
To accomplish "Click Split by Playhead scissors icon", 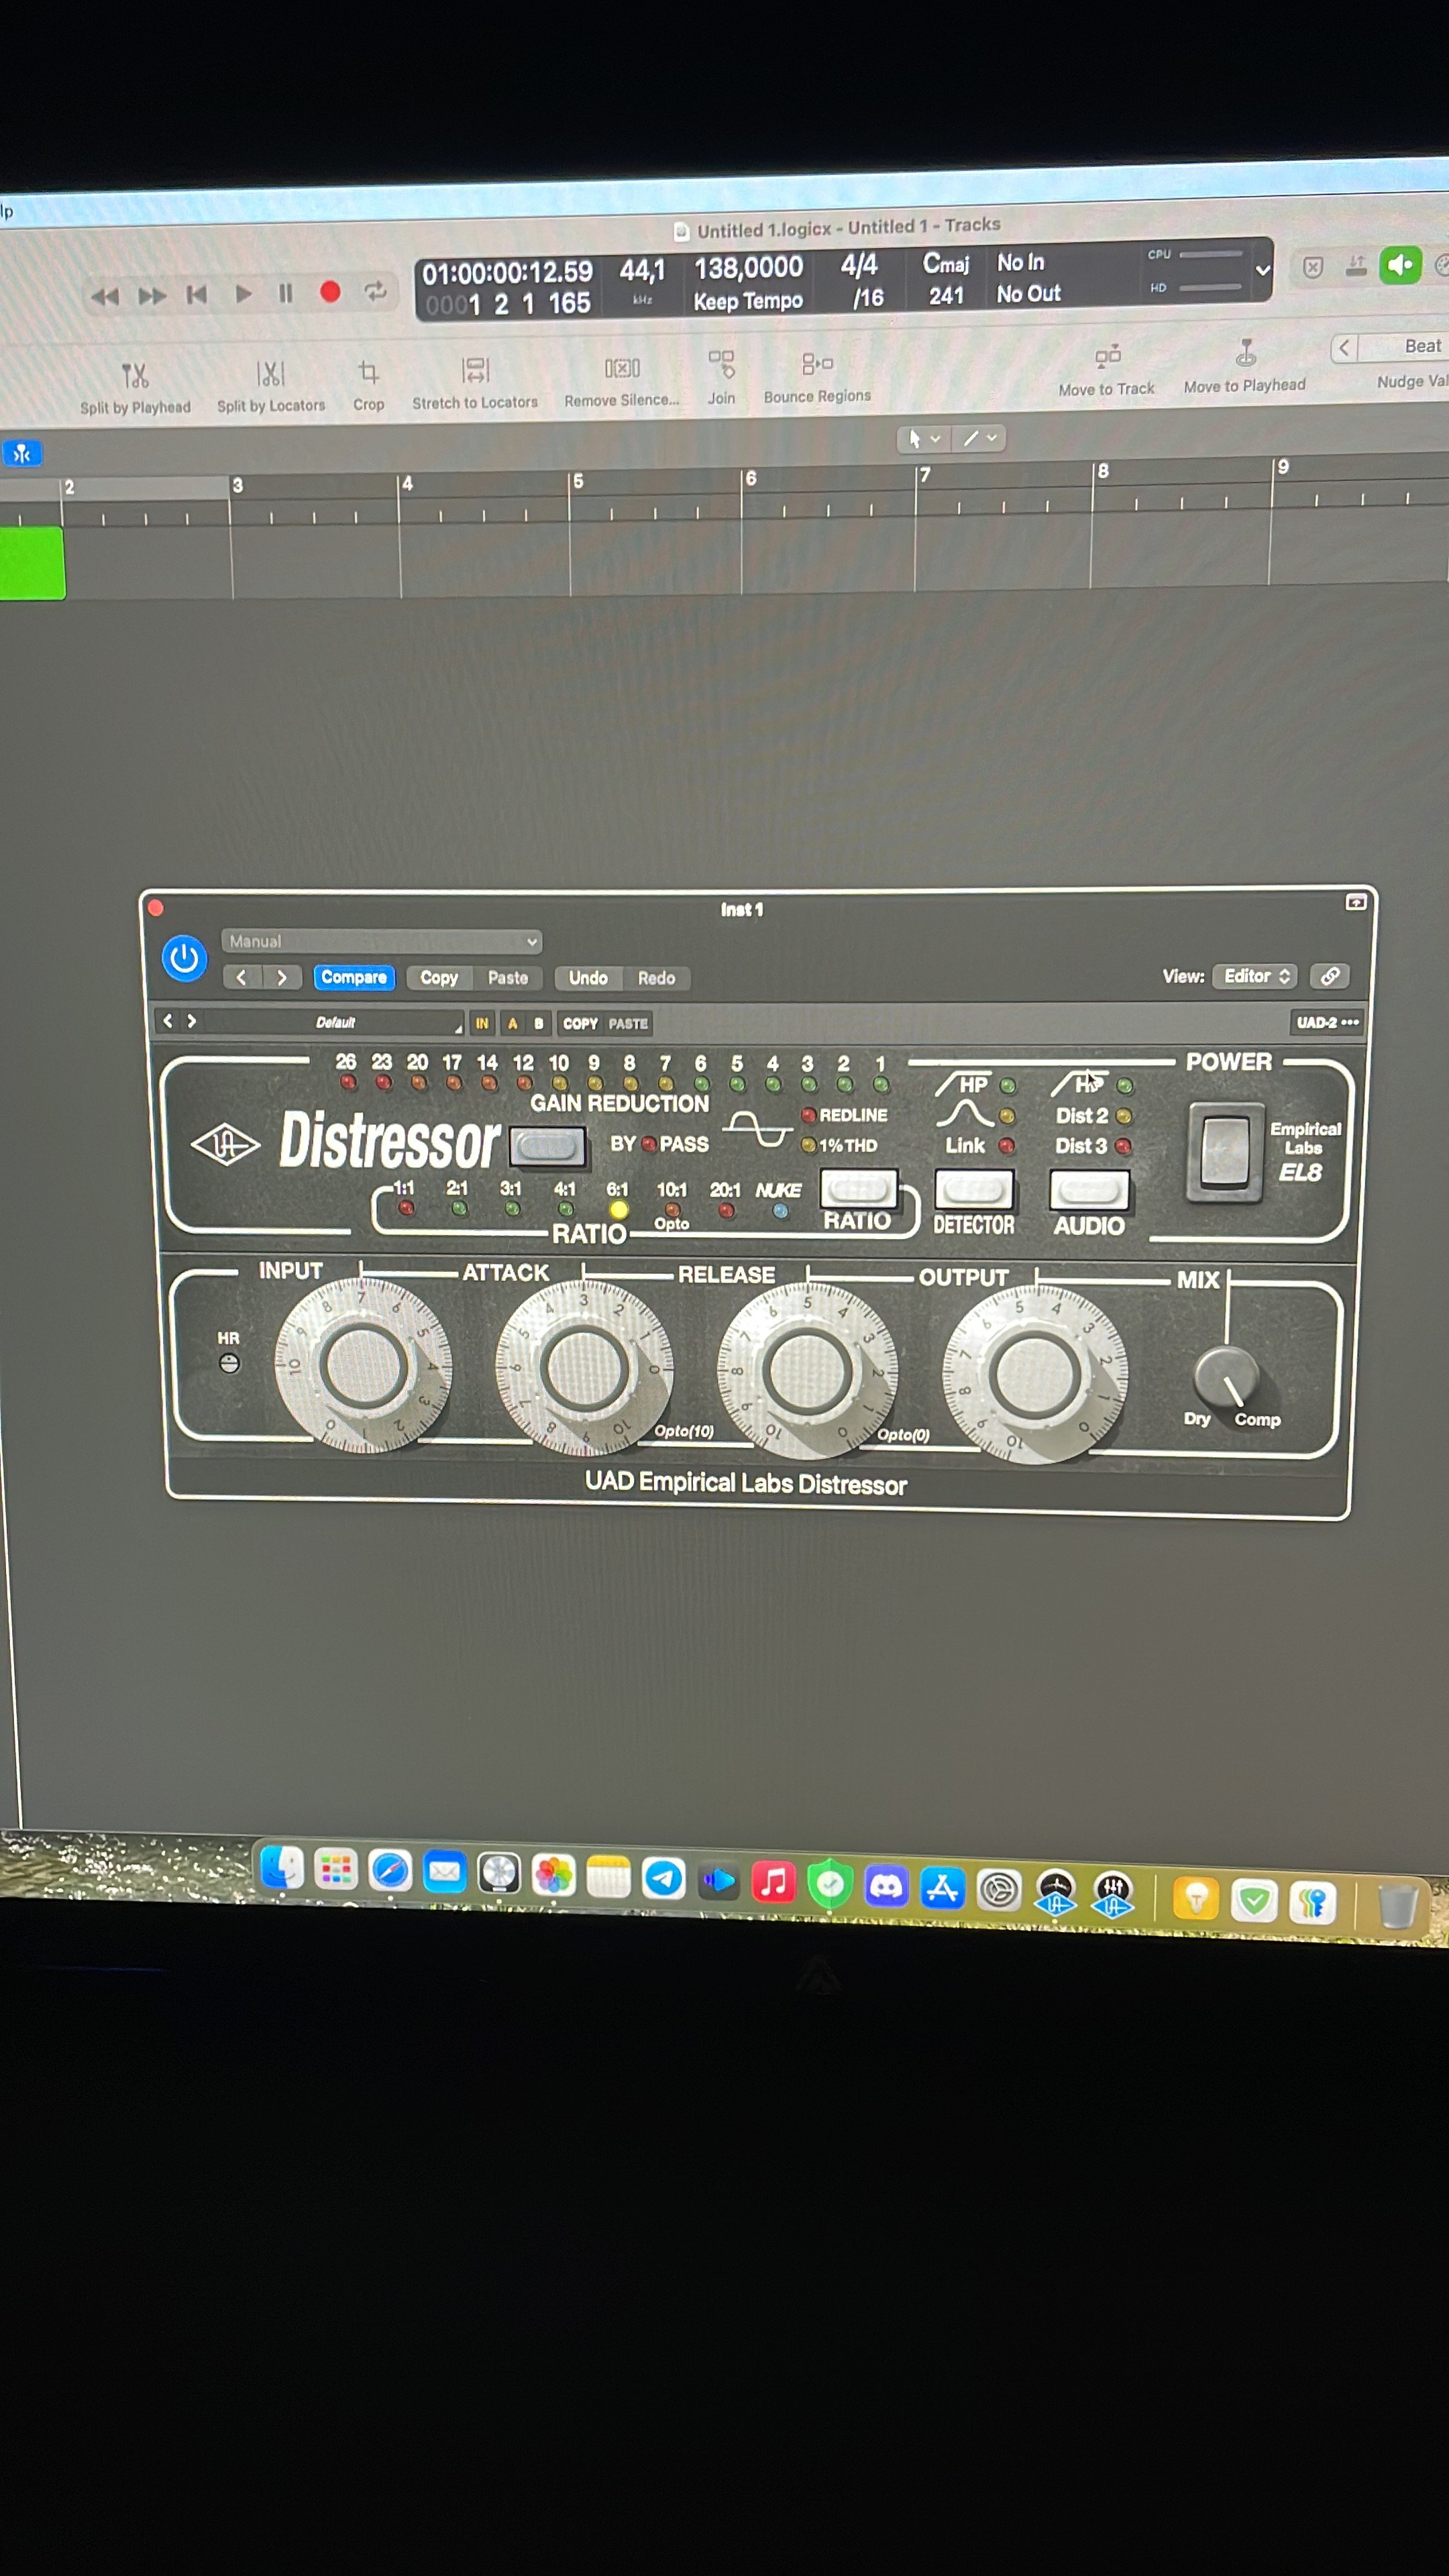I will 135,376.
